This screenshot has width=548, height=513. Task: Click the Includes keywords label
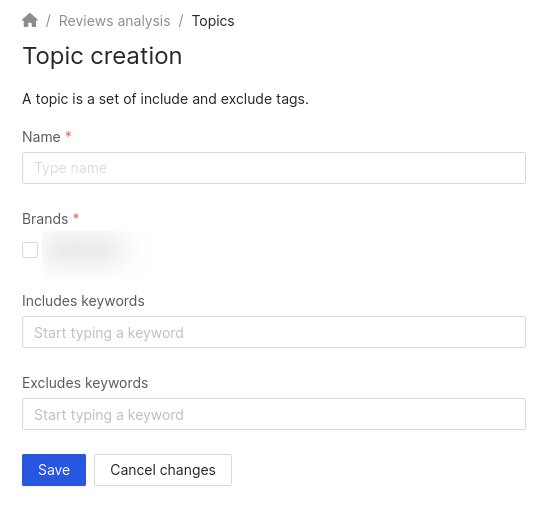(83, 301)
